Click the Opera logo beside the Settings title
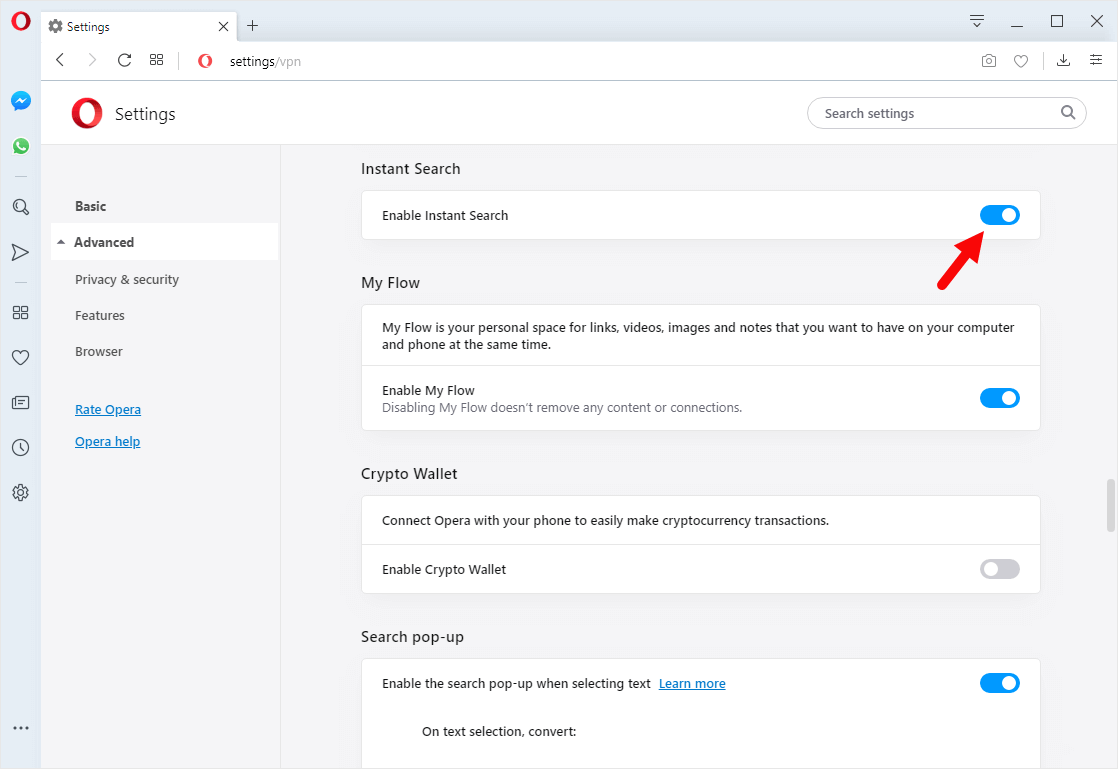The height and width of the screenshot is (769, 1118). [87, 113]
